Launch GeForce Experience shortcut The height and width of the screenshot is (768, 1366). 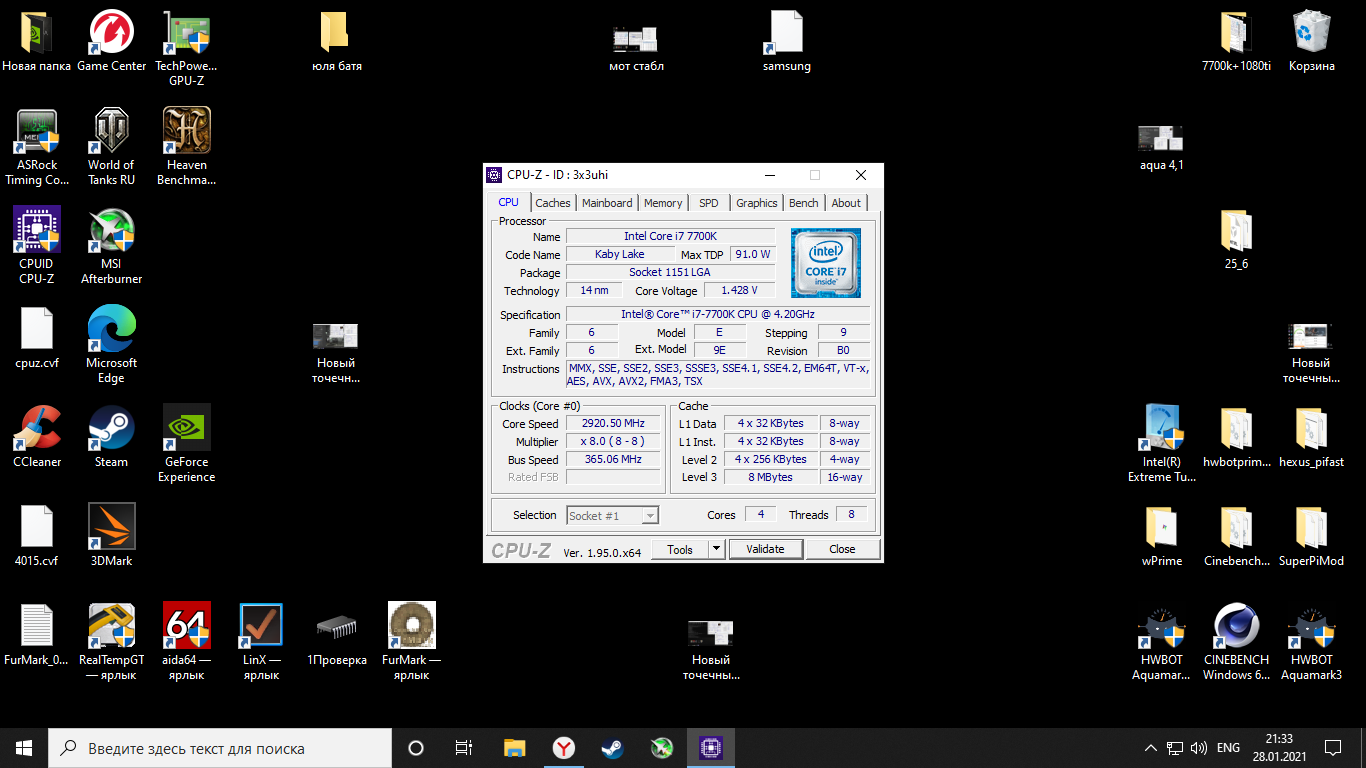187,444
